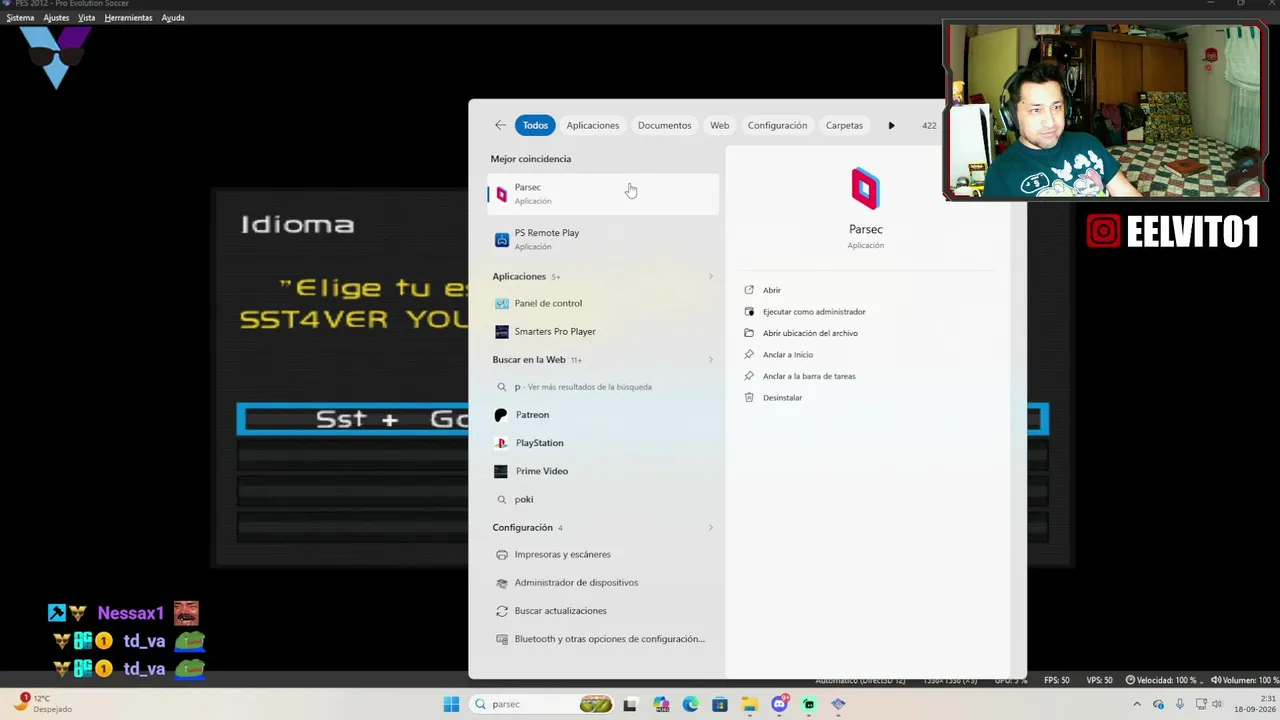Open the Vista menu
This screenshot has width=1280, height=720.
(87, 18)
